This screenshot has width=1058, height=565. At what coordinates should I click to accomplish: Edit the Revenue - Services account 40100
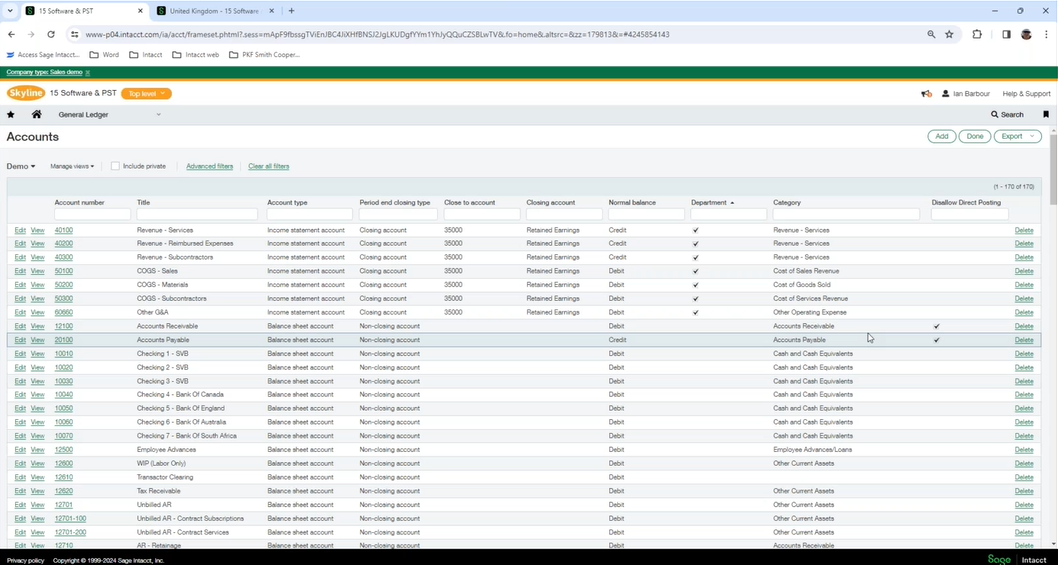(x=20, y=230)
